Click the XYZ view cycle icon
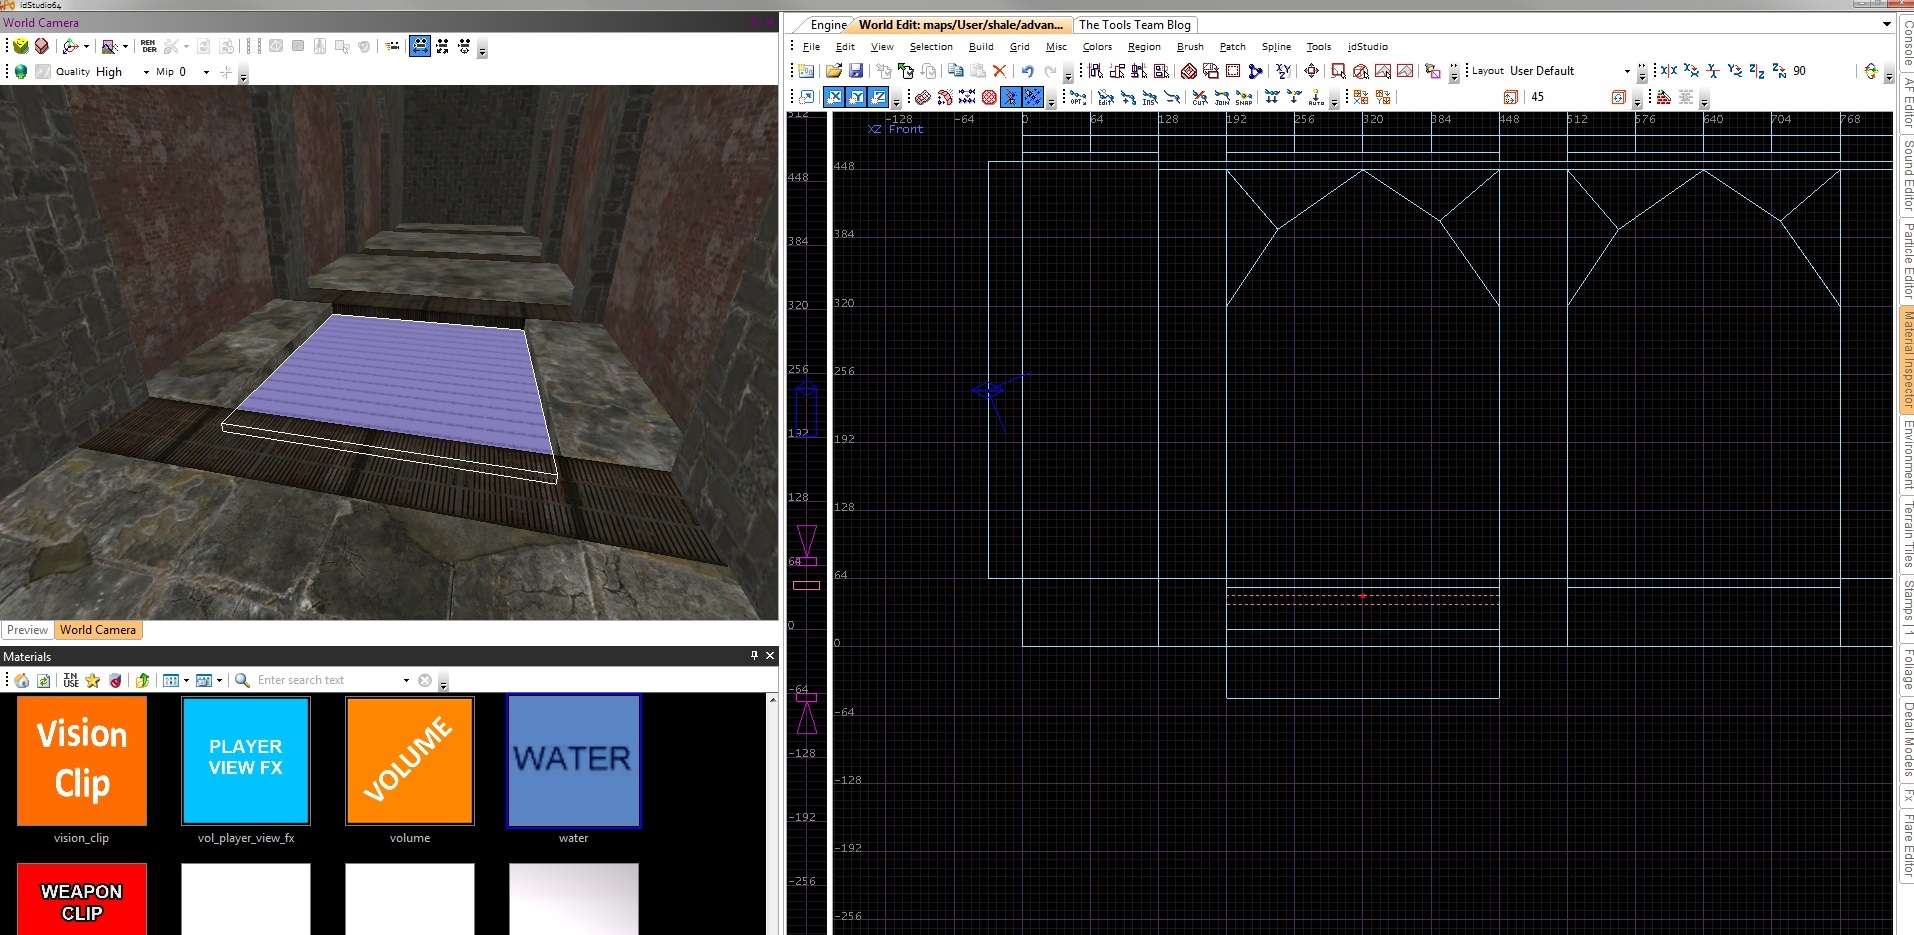 (1283, 71)
